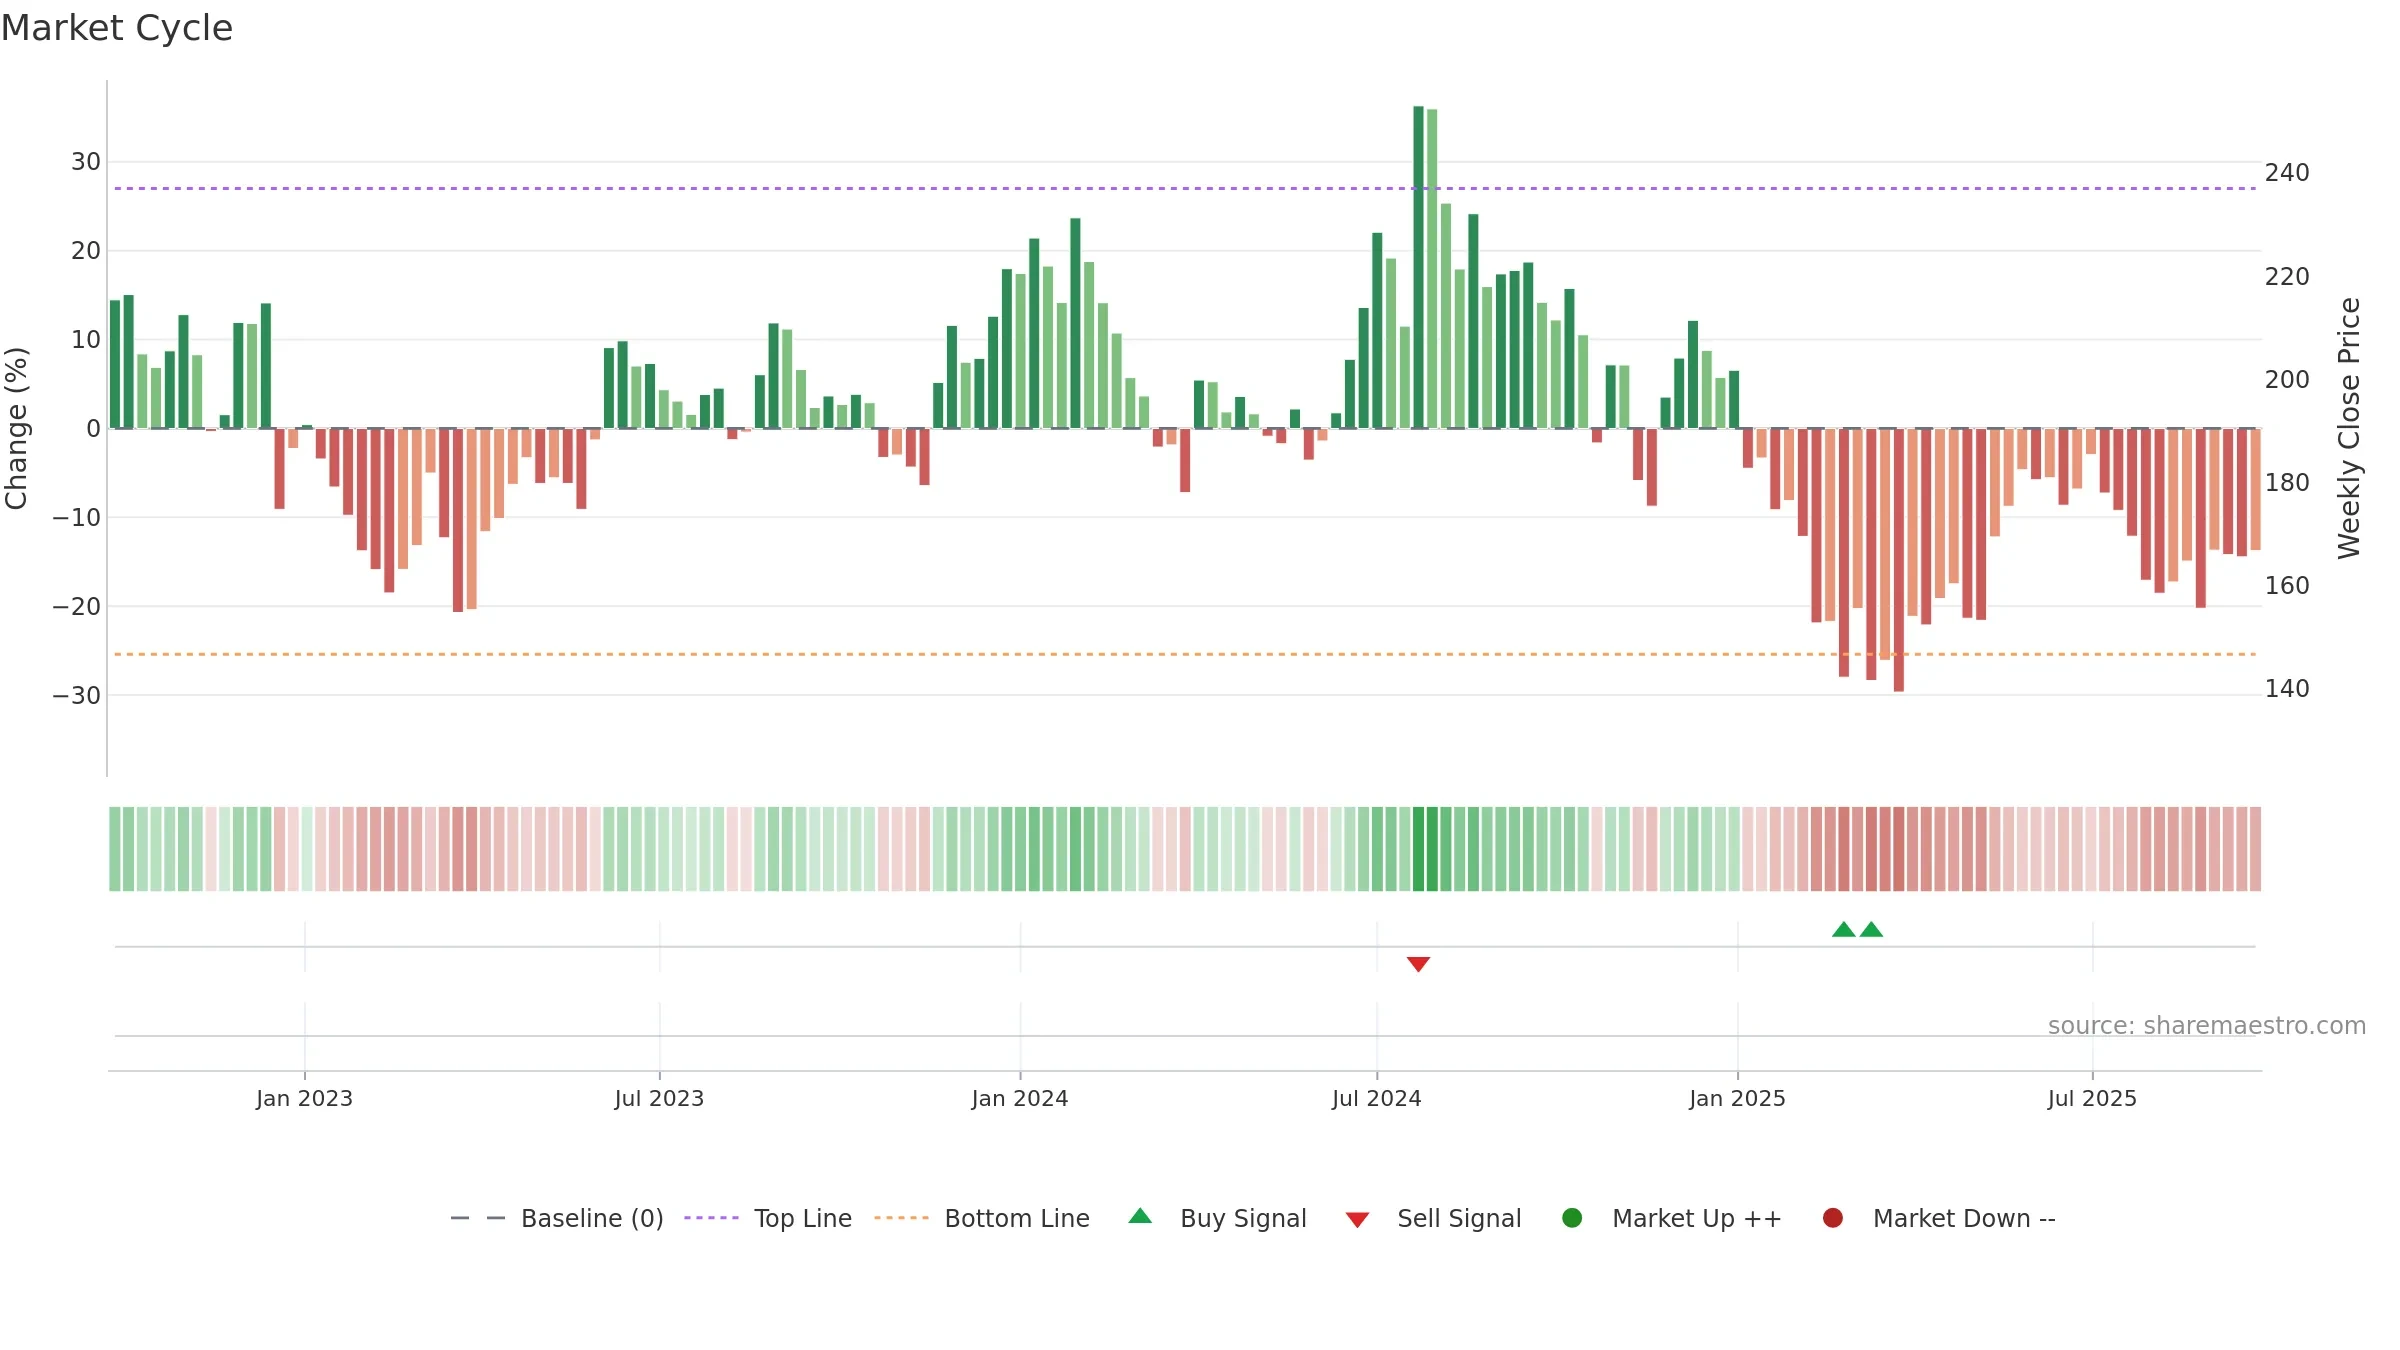Viewport: 2400px width, 1350px height.
Task: Click the 20 tick on left axis
Action: (x=86, y=251)
